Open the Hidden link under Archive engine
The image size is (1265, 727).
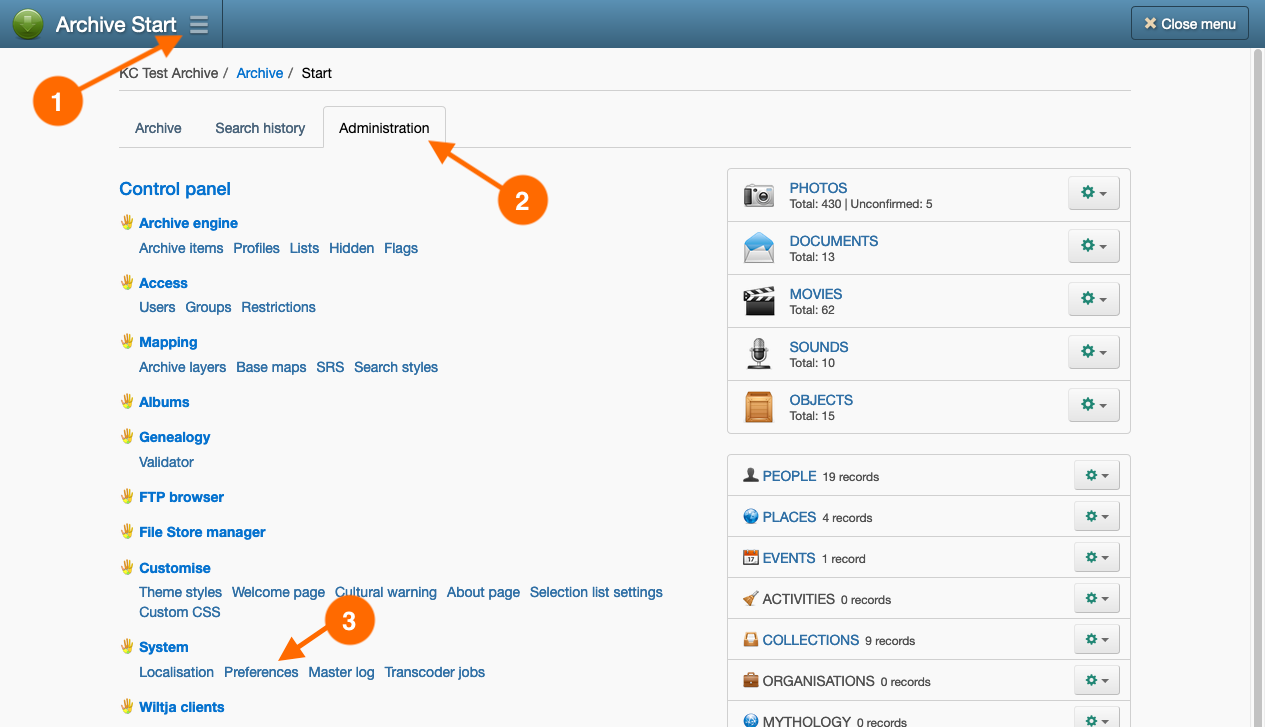point(352,248)
